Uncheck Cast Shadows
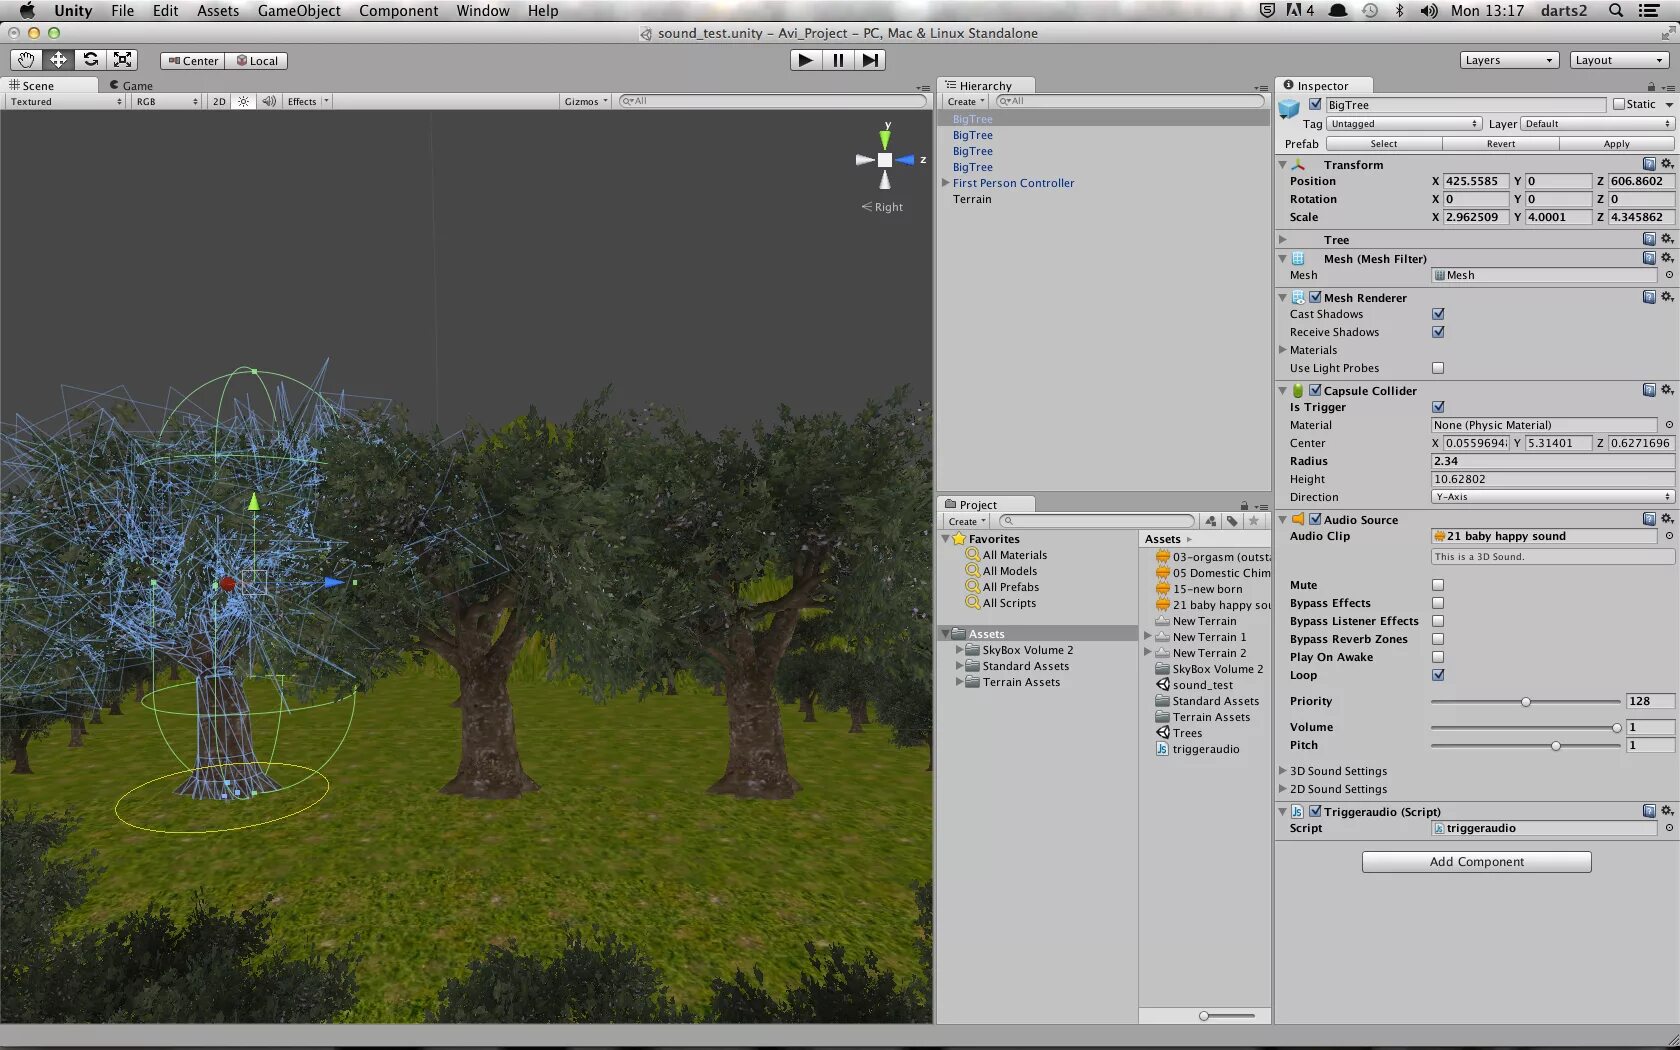The width and height of the screenshot is (1680, 1050). [x=1438, y=314]
